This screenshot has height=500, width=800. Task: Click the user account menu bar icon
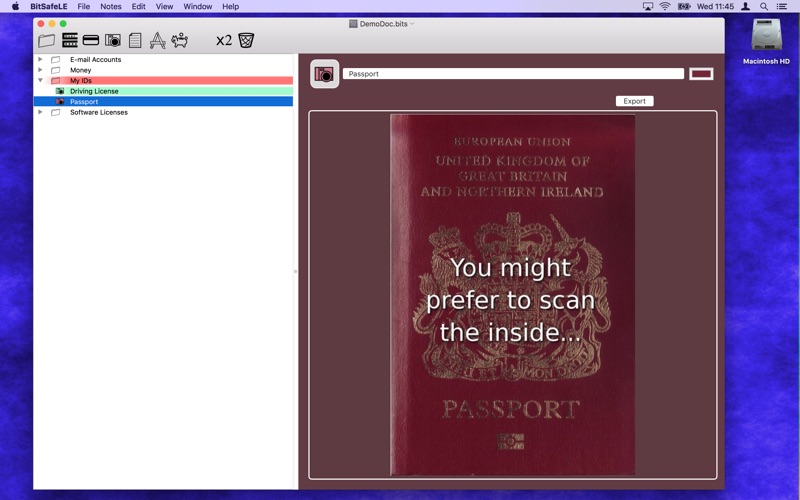(745, 7)
